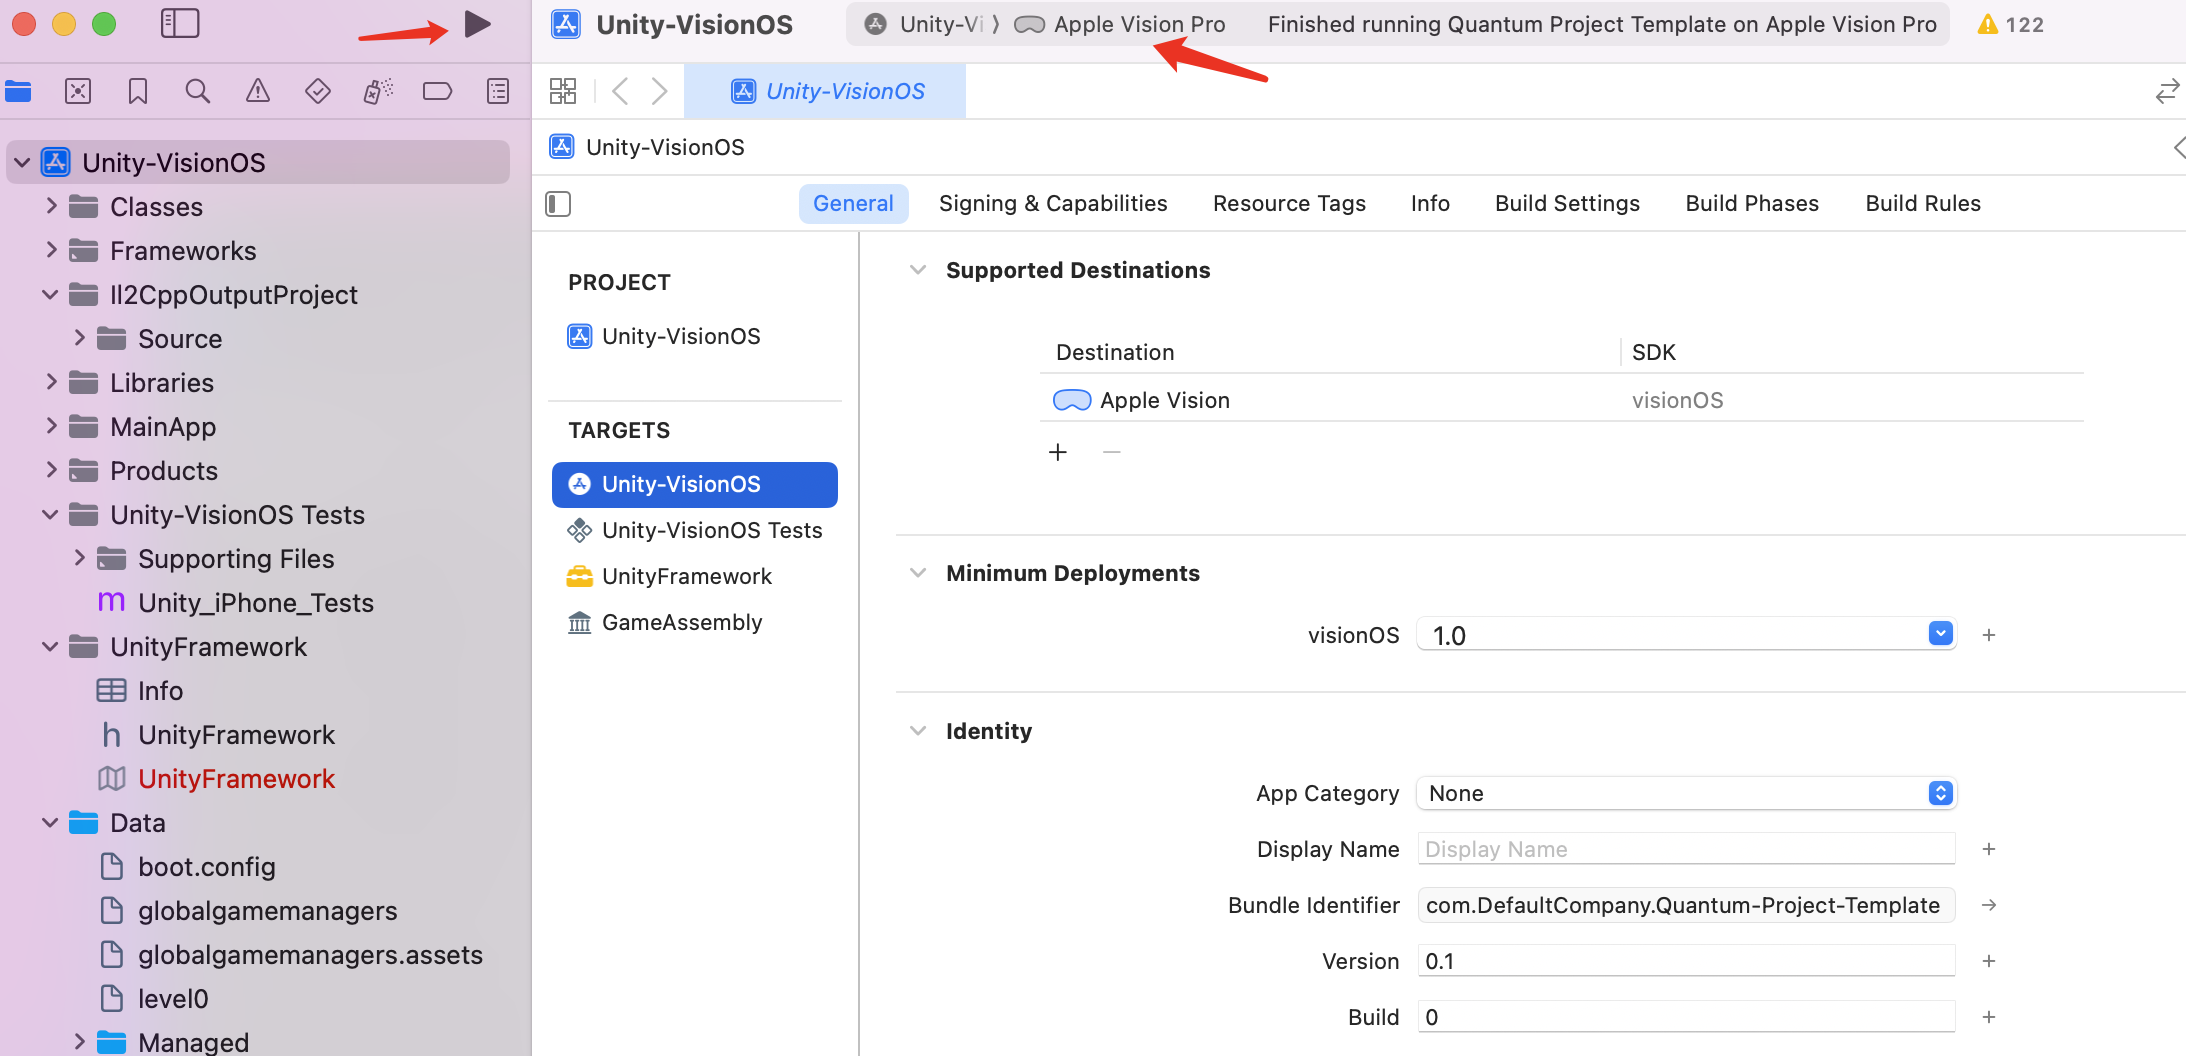Open the Signing & Capabilities tab
The width and height of the screenshot is (2186, 1056).
tap(1053, 203)
